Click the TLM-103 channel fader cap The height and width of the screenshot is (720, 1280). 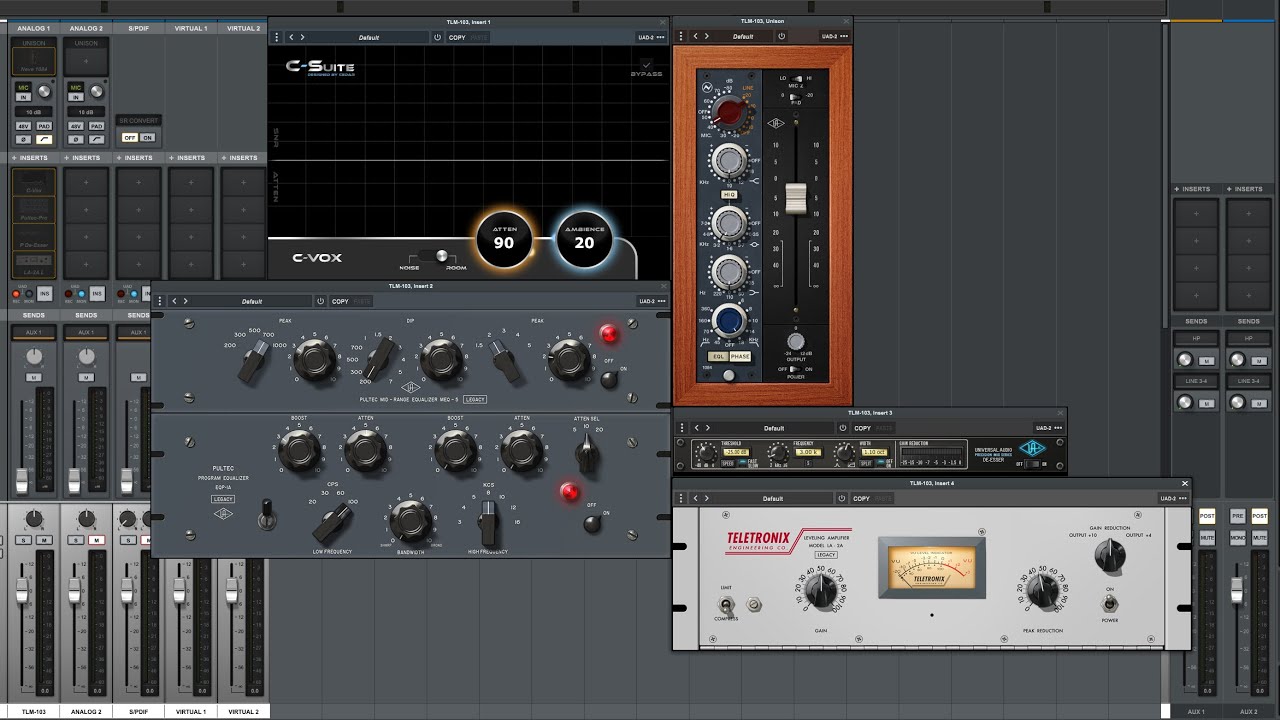[x=22, y=590]
